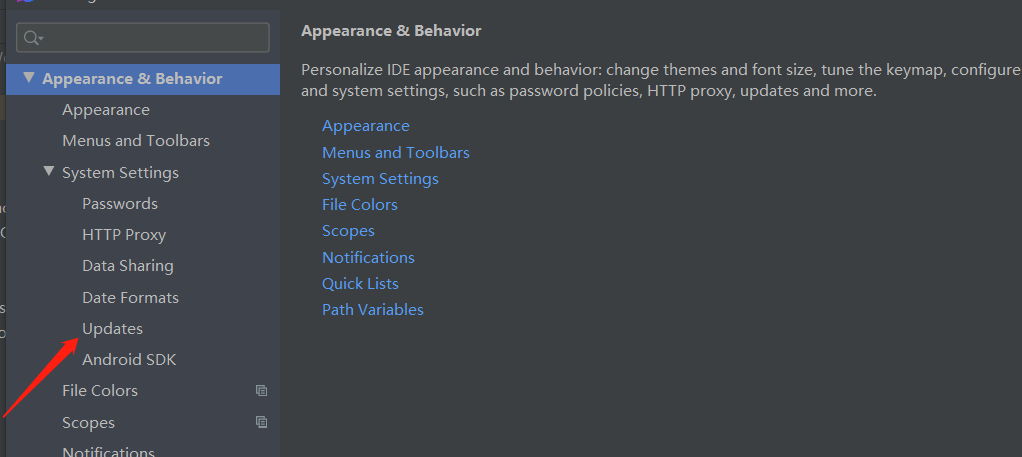Select Menus and Toolbars in sidebar
Image resolution: width=1022 pixels, height=457 pixels.
tap(136, 141)
